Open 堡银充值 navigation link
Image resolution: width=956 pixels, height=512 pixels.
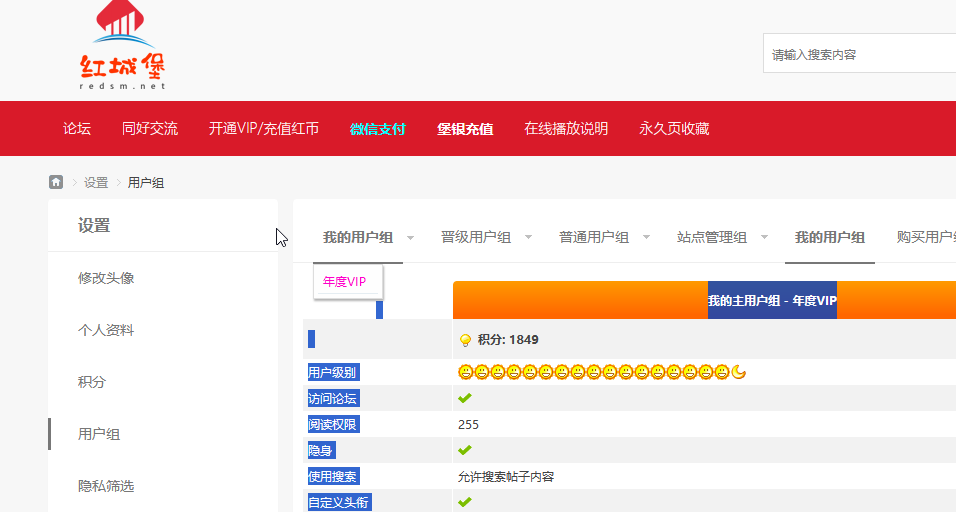pyautogui.click(x=465, y=129)
